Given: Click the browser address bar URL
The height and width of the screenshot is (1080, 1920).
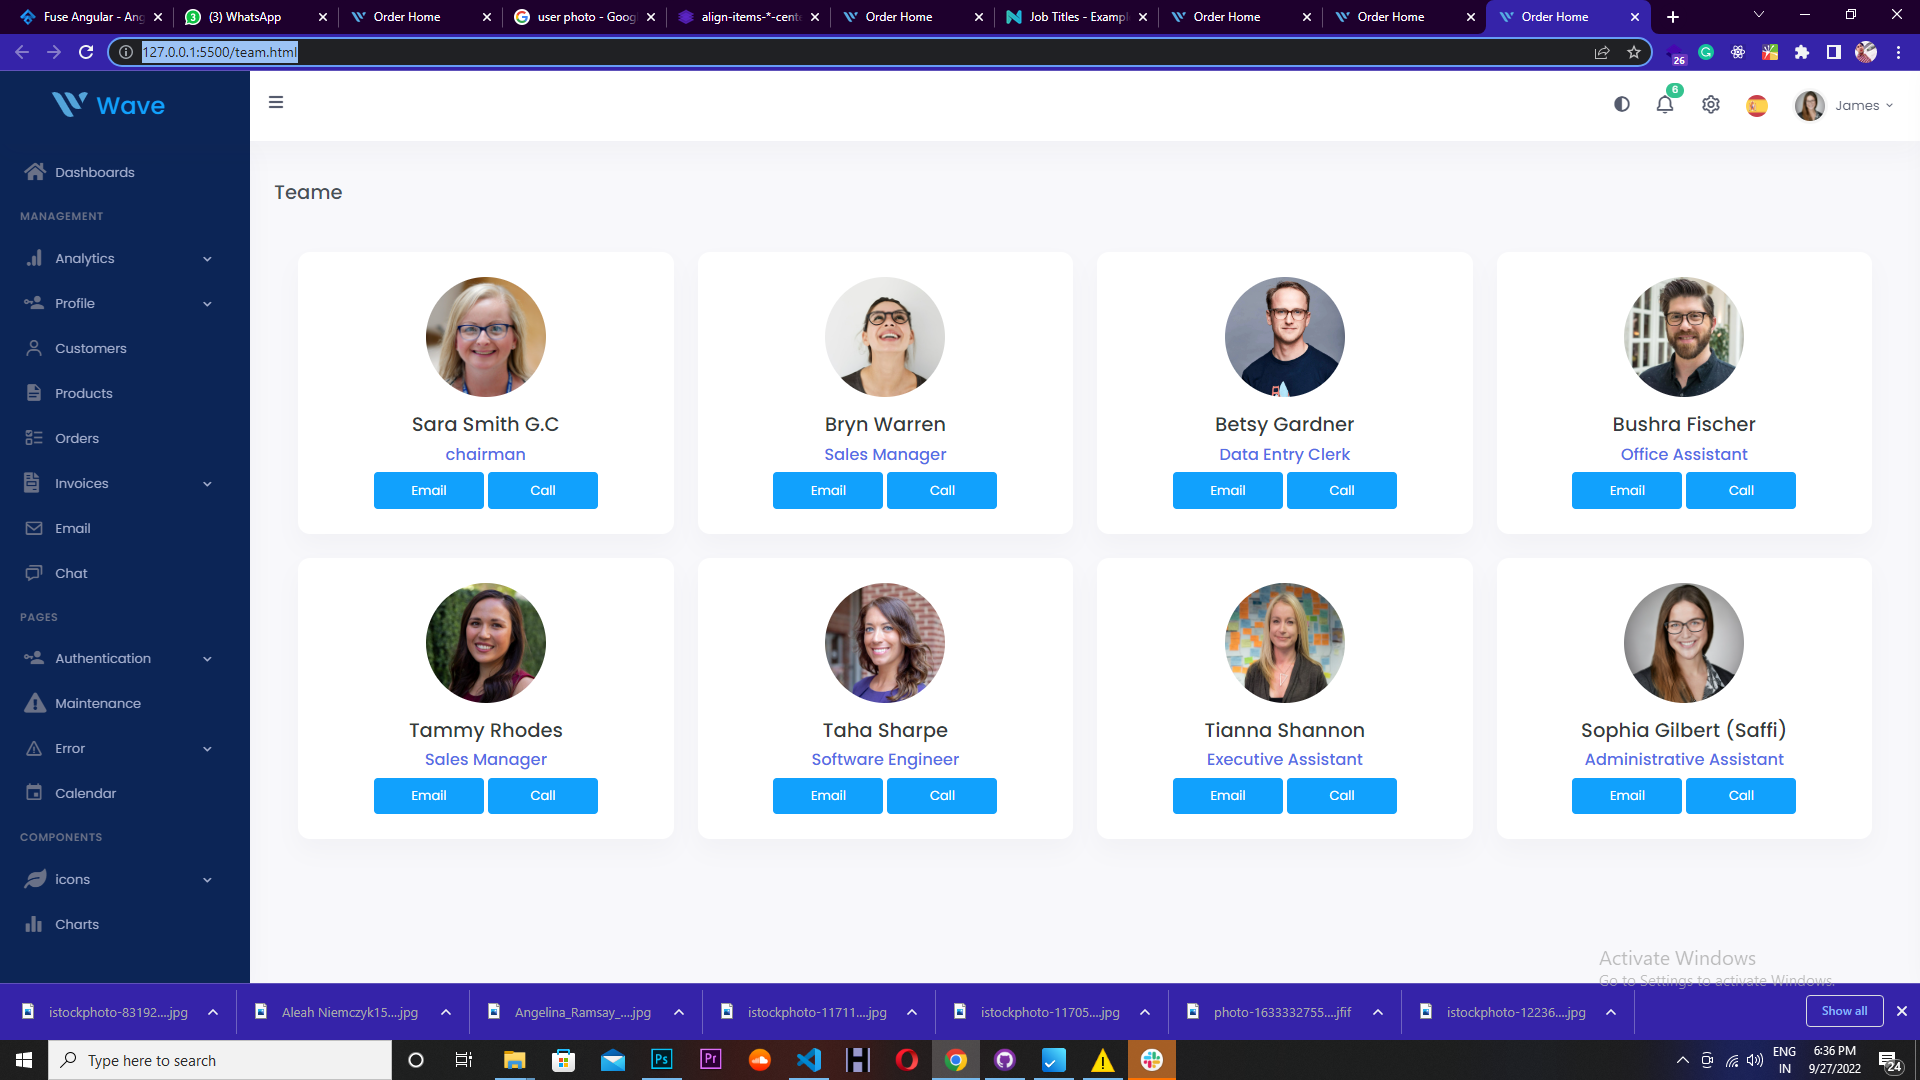Looking at the screenshot, I should pyautogui.click(x=220, y=52).
